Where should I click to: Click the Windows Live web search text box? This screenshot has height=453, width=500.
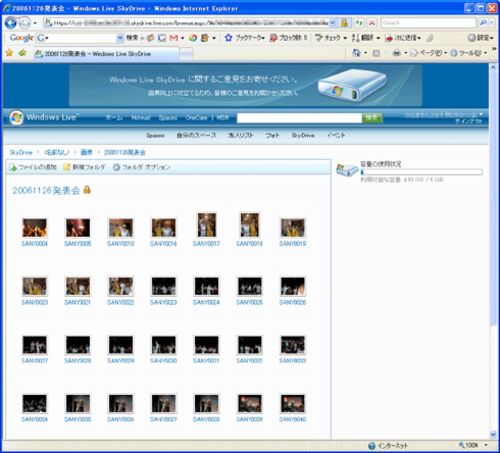coord(299,118)
